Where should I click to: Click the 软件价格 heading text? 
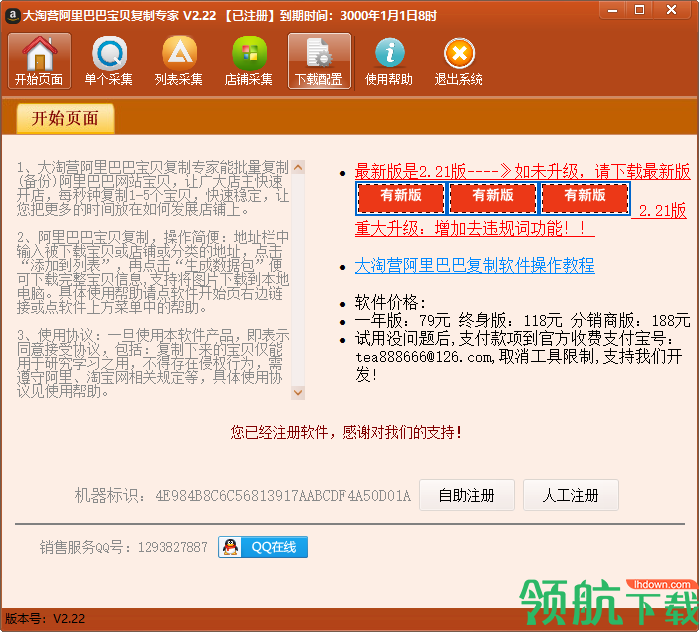pyautogui.click(x=391, y=303)
